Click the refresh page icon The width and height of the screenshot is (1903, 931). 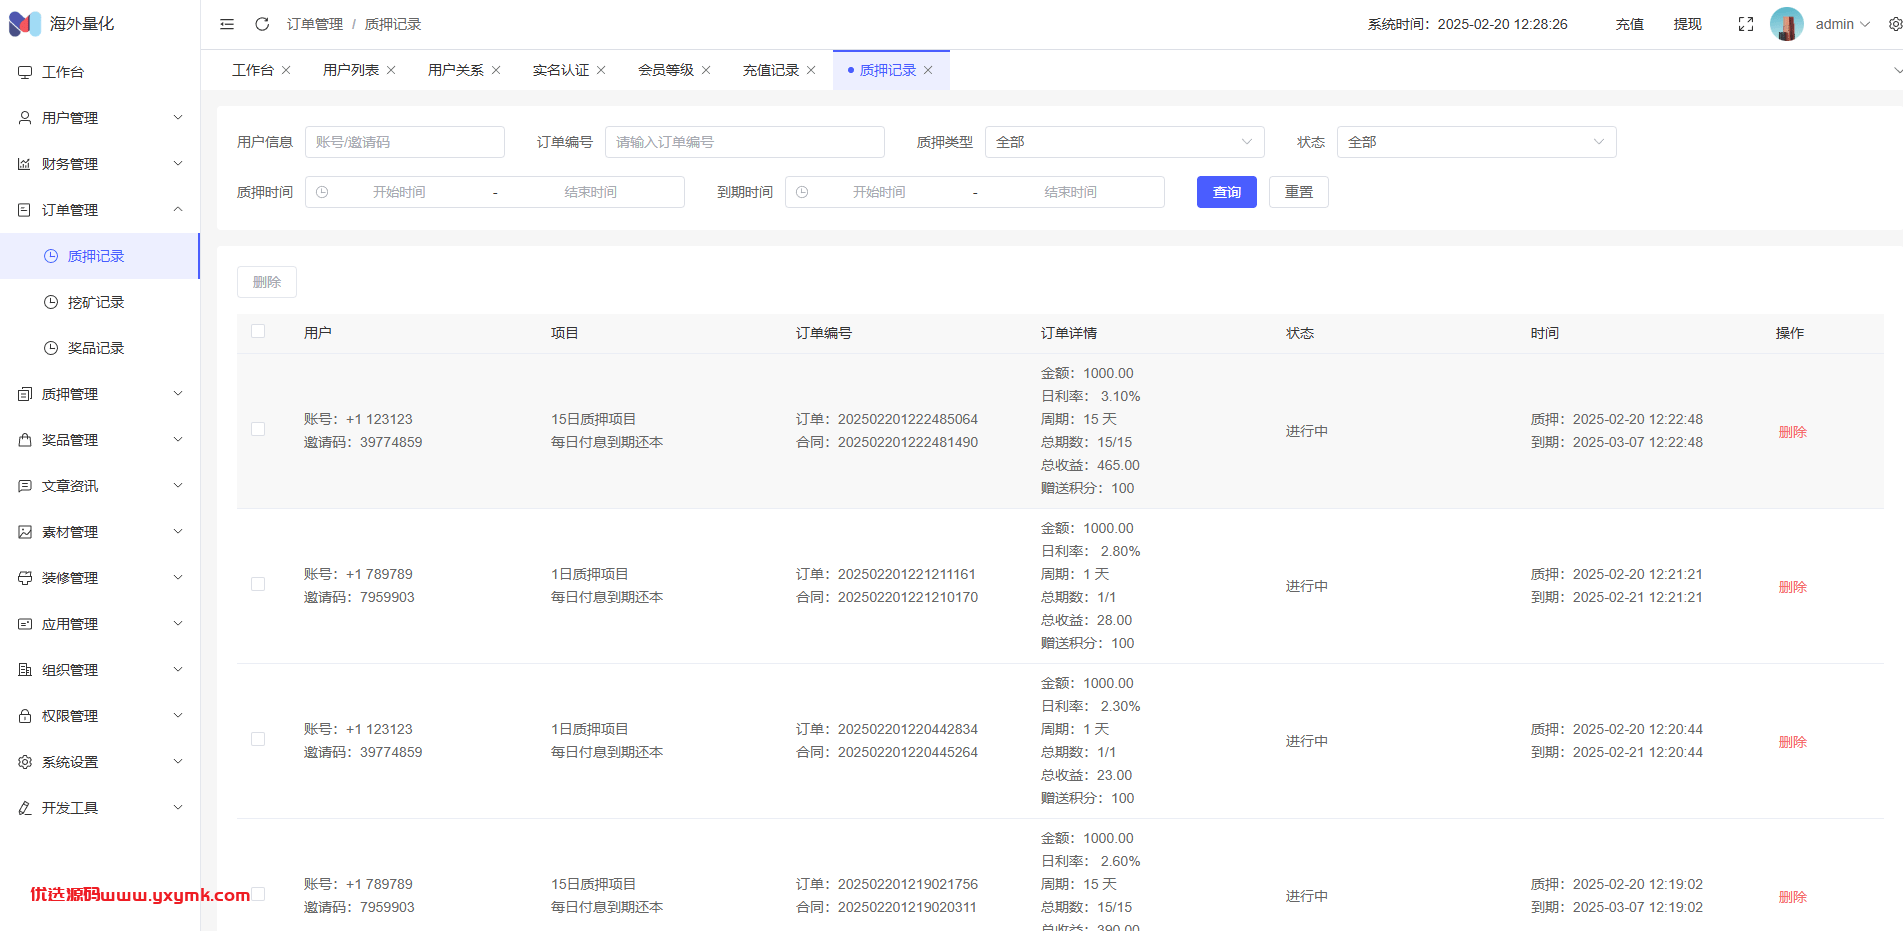(x=262, y=24)
